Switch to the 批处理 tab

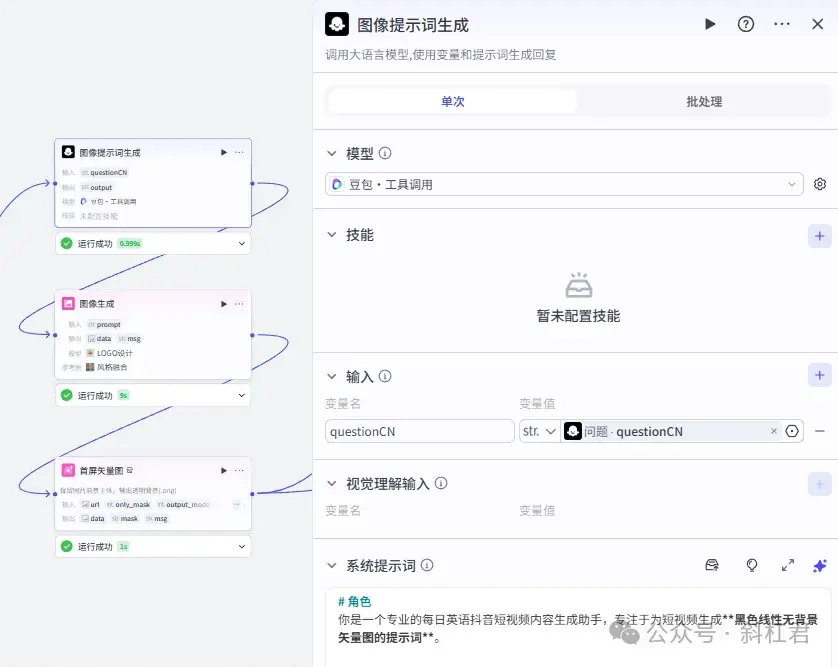[x=703, y=101]
